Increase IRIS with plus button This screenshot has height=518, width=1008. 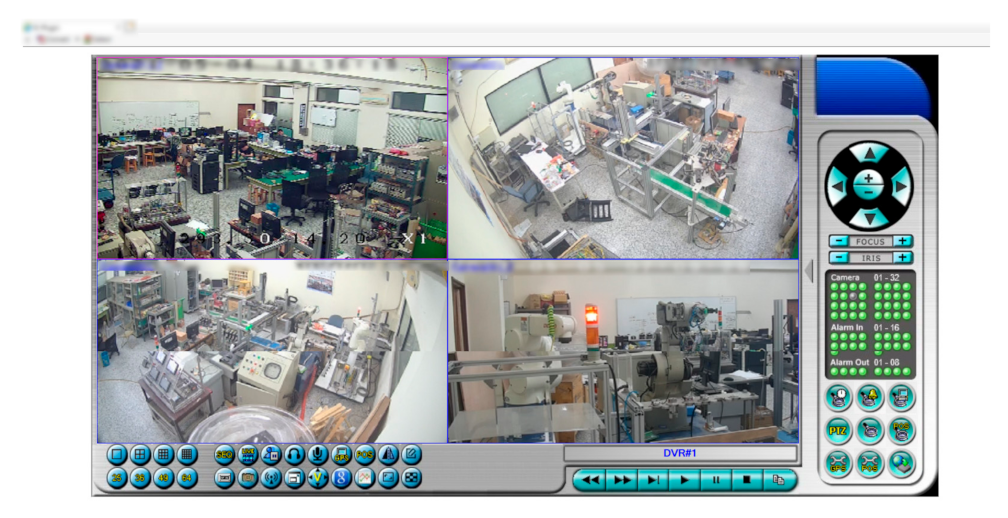point(903,258)
